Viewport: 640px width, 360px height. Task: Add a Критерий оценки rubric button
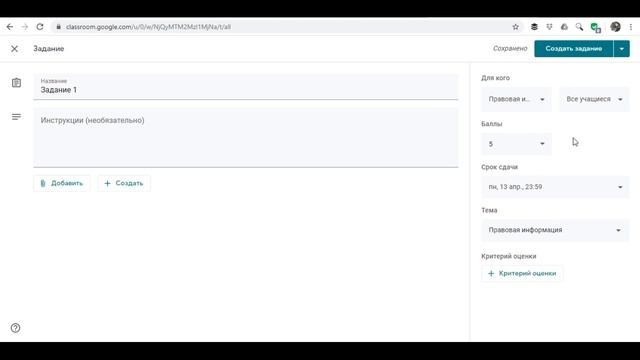pos(522,273)
